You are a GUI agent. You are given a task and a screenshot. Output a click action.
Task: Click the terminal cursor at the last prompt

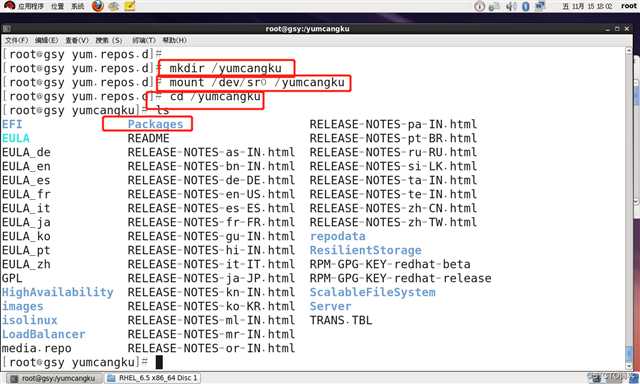(159, 362)
